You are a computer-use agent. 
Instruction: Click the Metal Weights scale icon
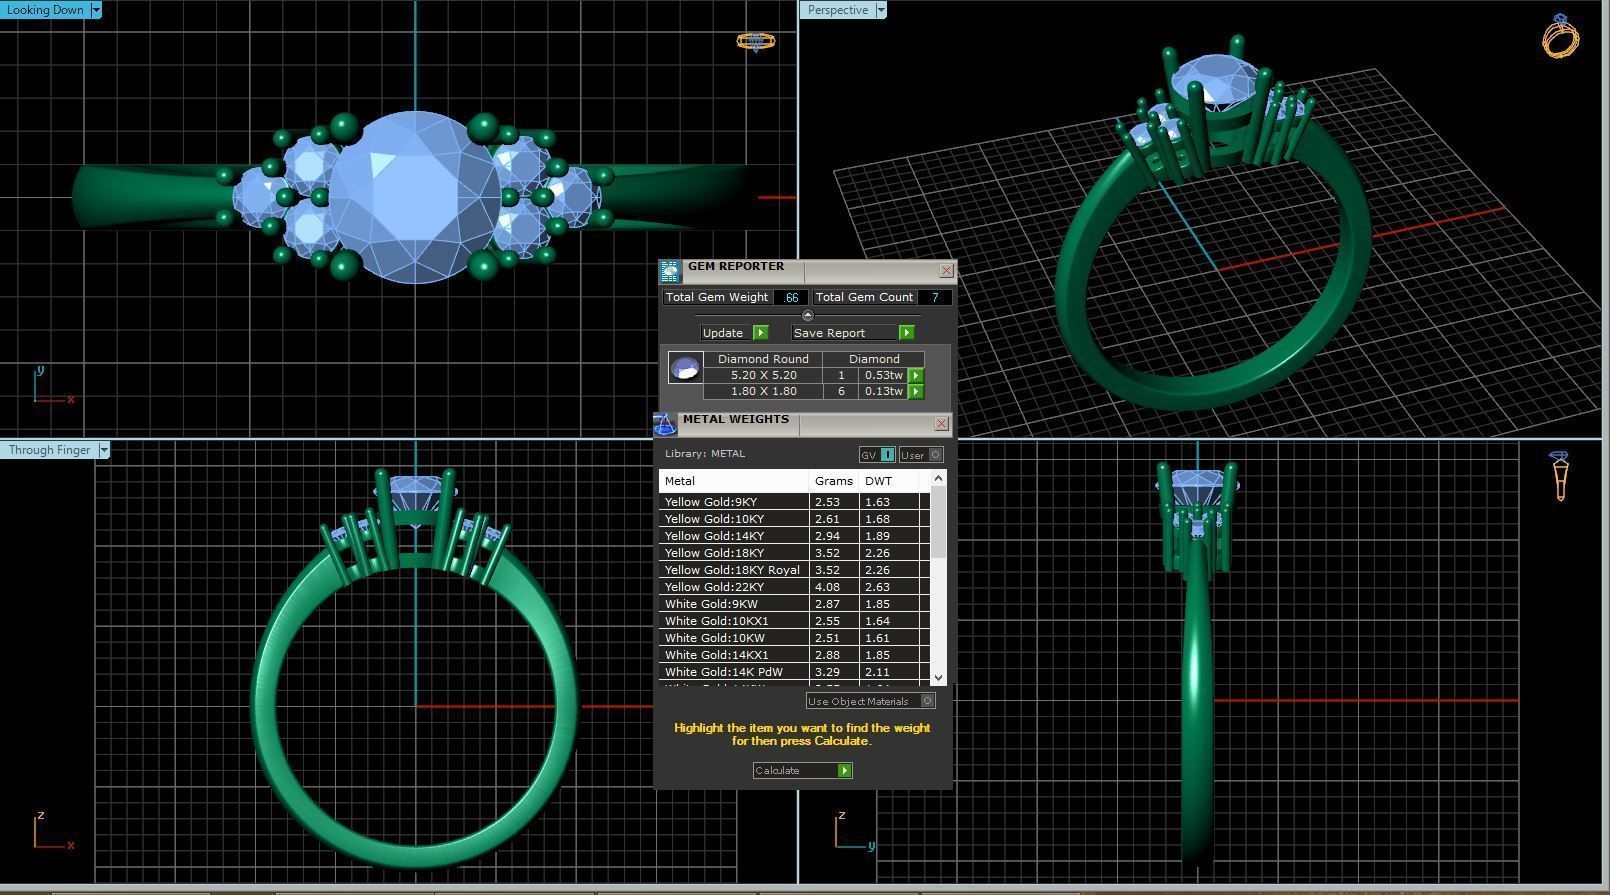(665, 424)
